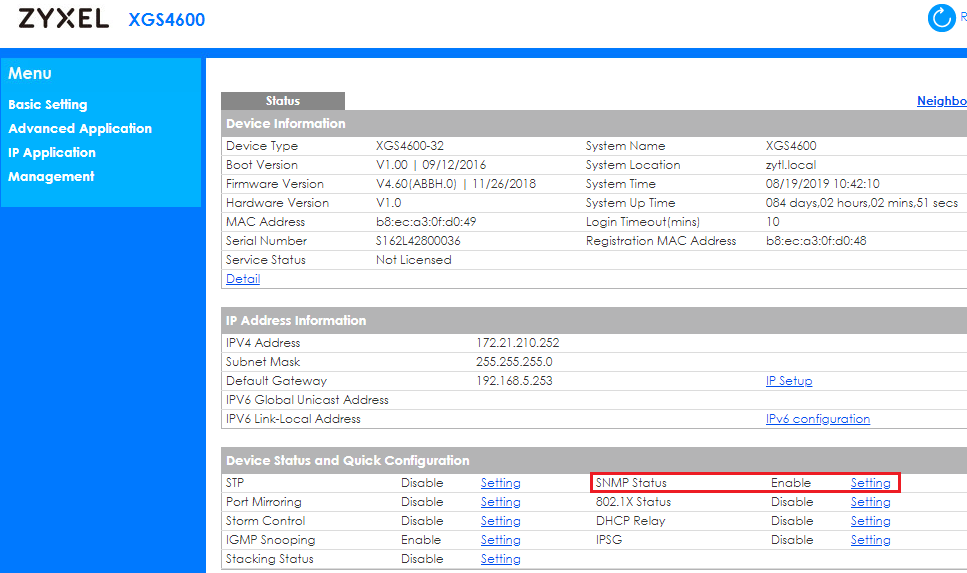
Task: Open the IPv6 configuration link
Action: click(818, 419)
